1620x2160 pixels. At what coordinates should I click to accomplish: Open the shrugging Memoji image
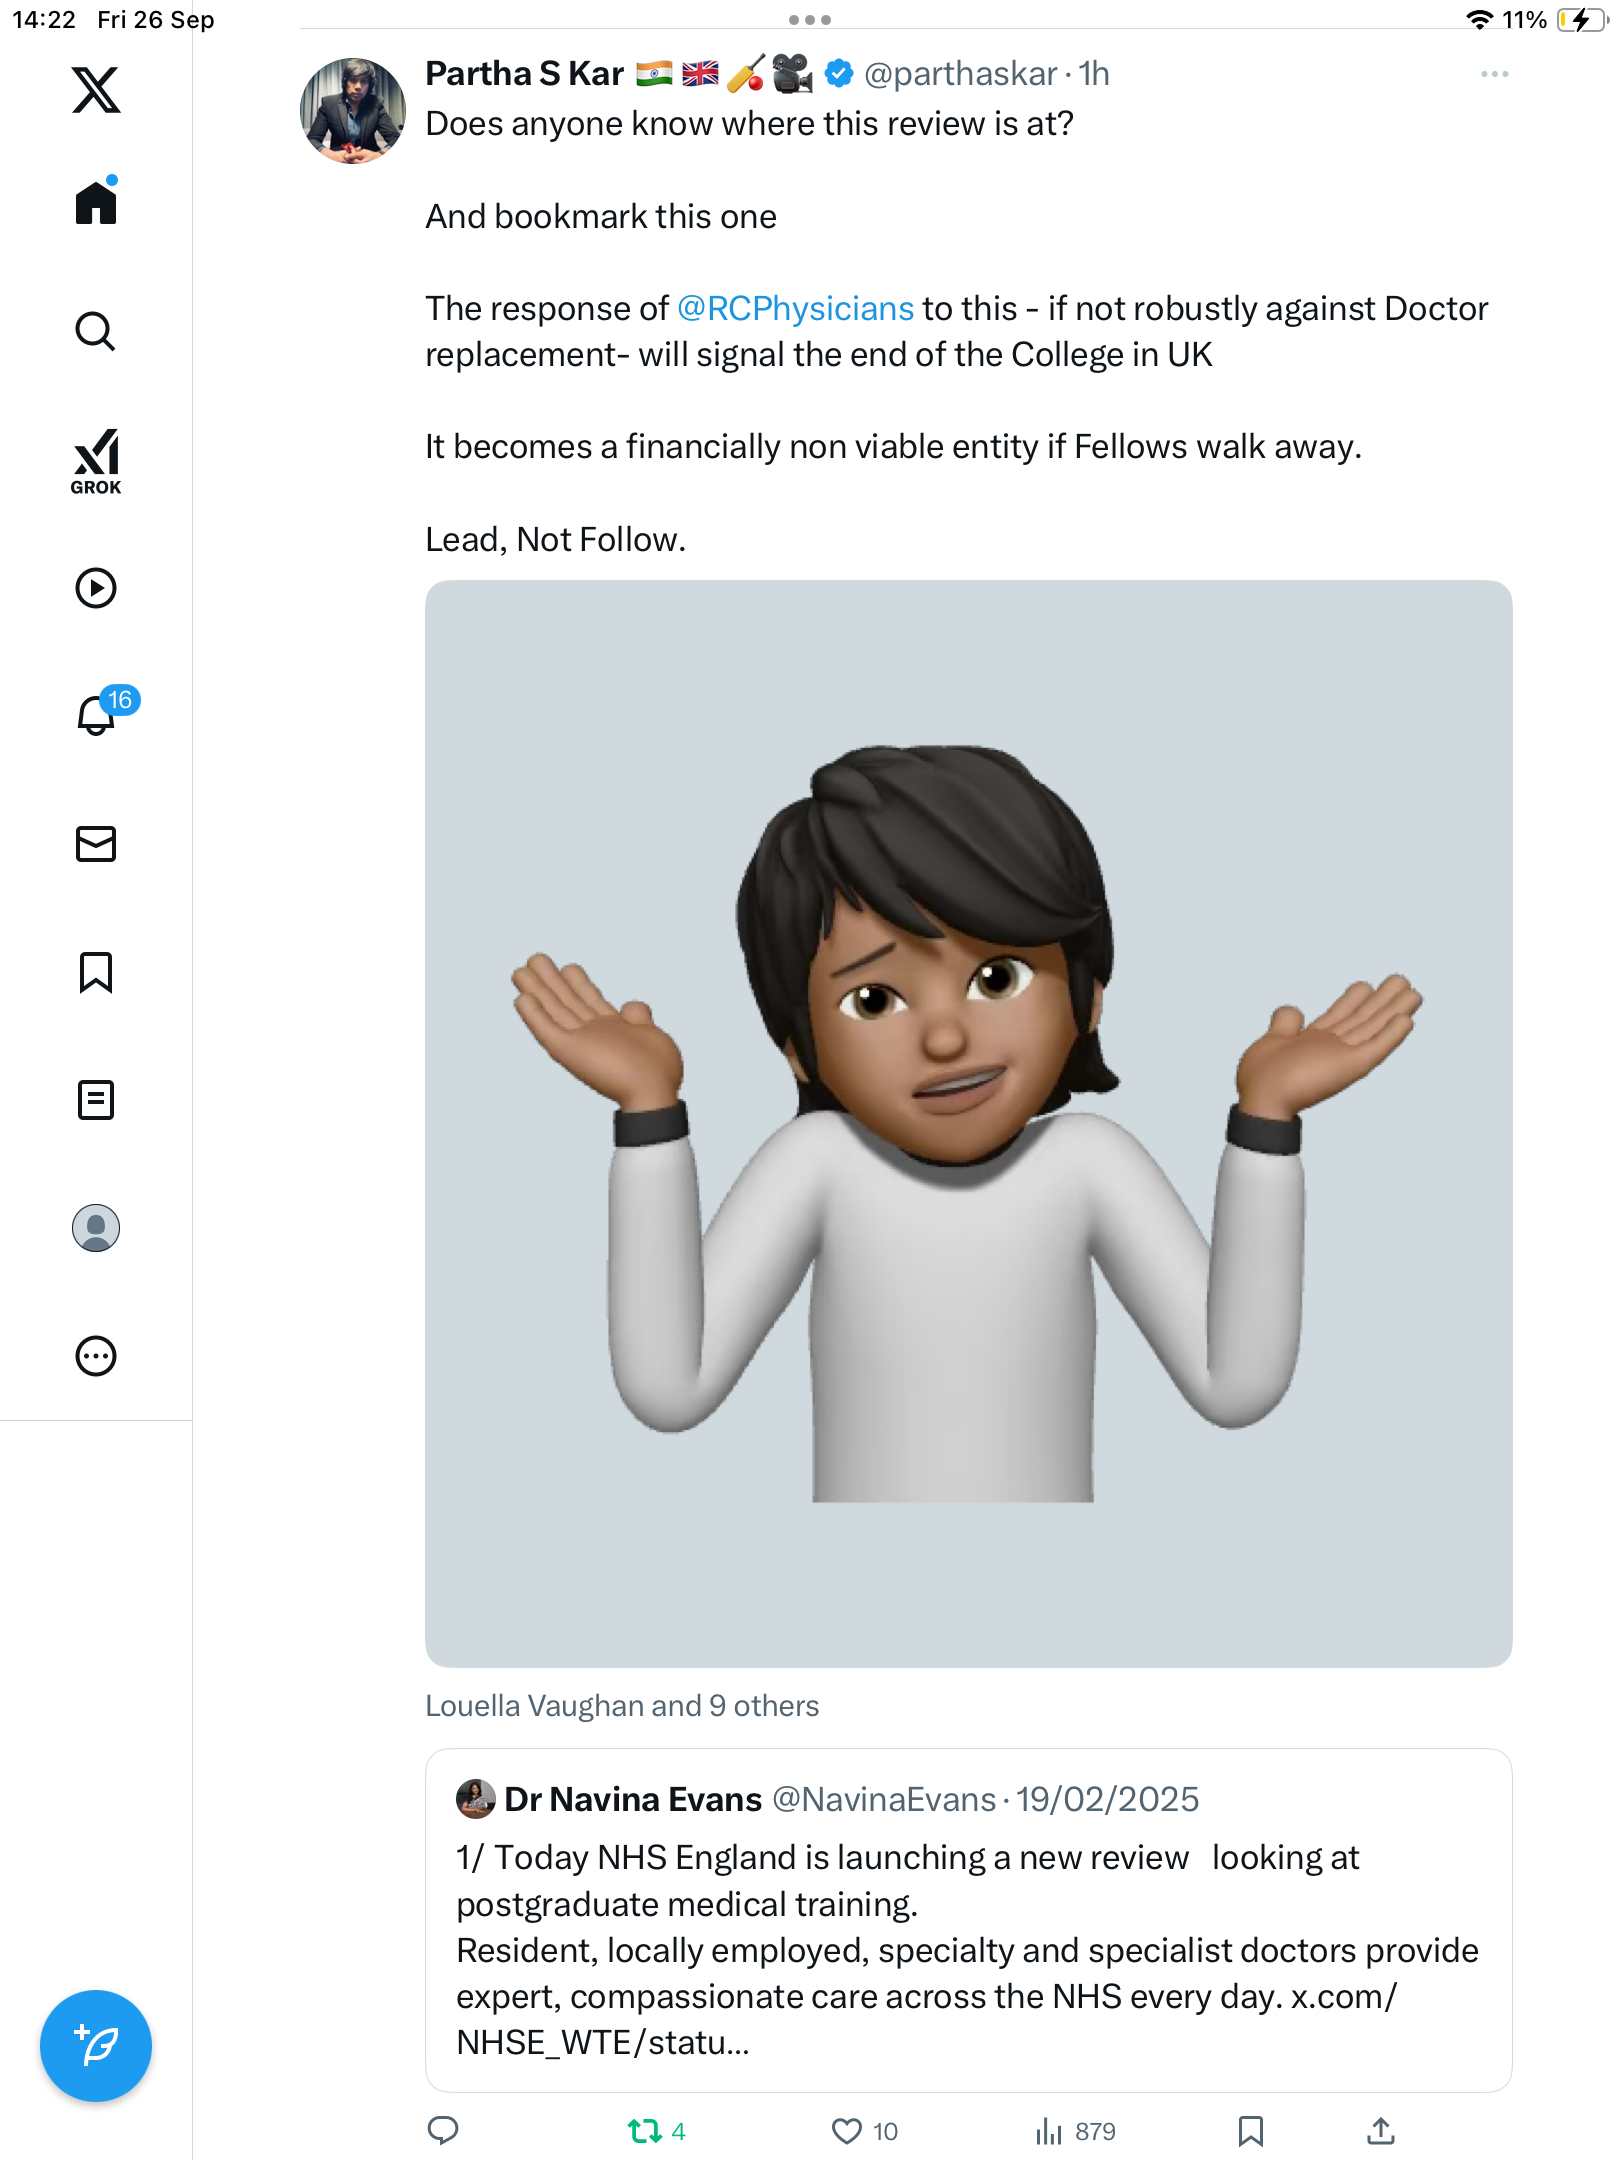point(968,1122)
